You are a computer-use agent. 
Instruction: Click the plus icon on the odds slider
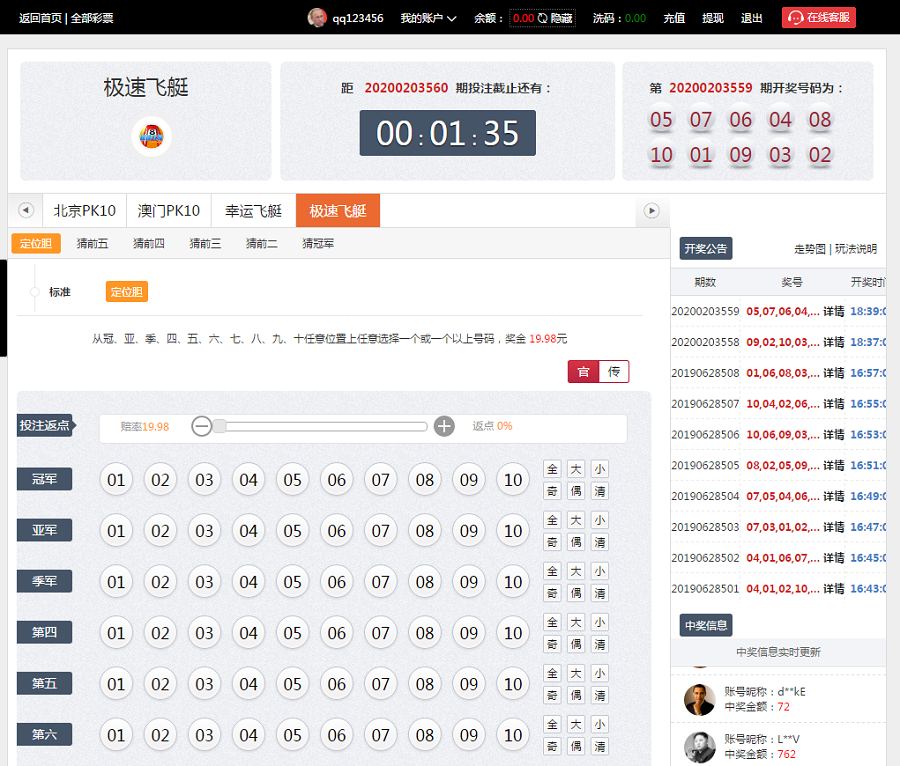pos(444,426)
